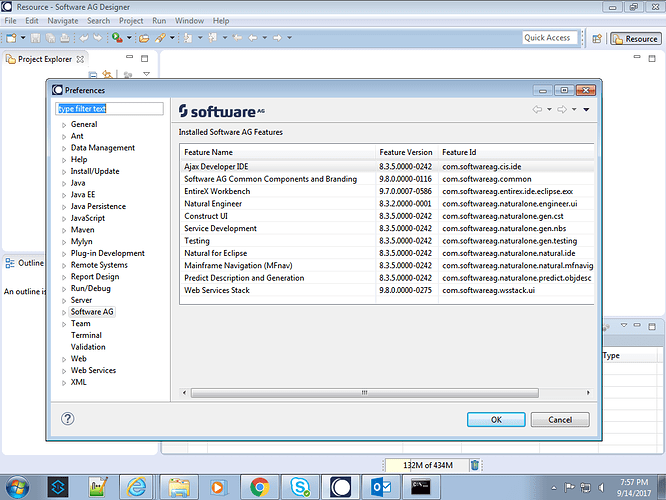Image resolution: width=666 pixels, height=500 pixels.
Task: Click the Windows Start button
Action: tap(17, 487)
